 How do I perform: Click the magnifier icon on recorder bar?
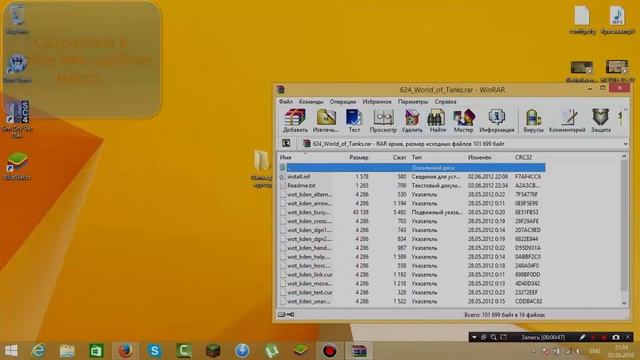(493, 337)
